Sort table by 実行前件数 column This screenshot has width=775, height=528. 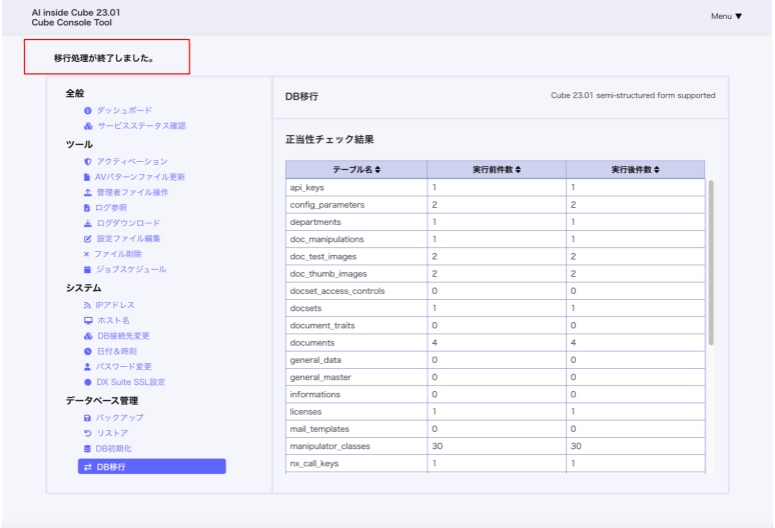pyautogui.click(x=496, y=170)
